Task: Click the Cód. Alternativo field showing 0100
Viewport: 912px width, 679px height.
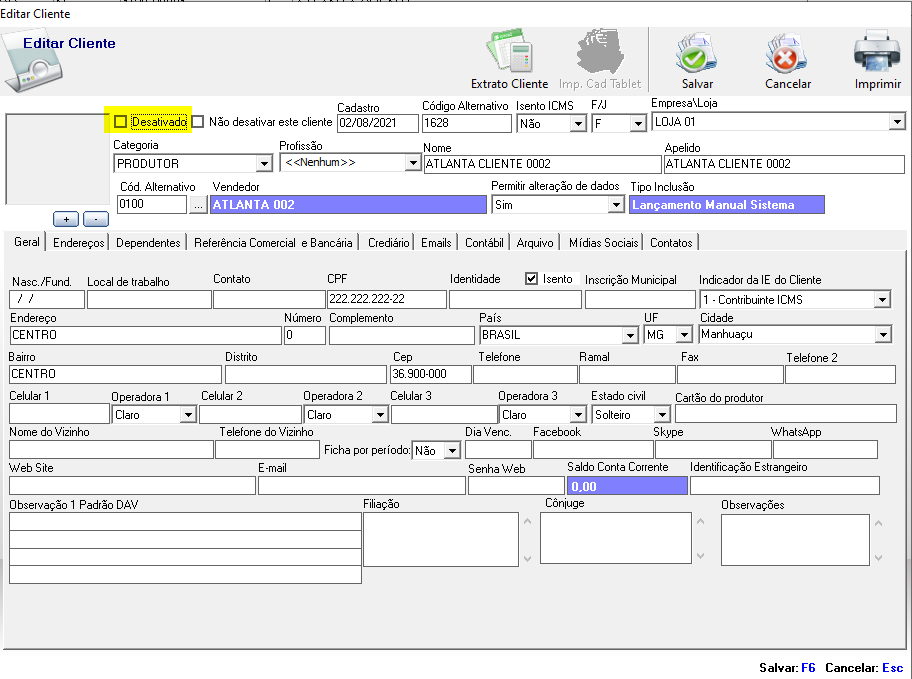Action: pos(152,204)
